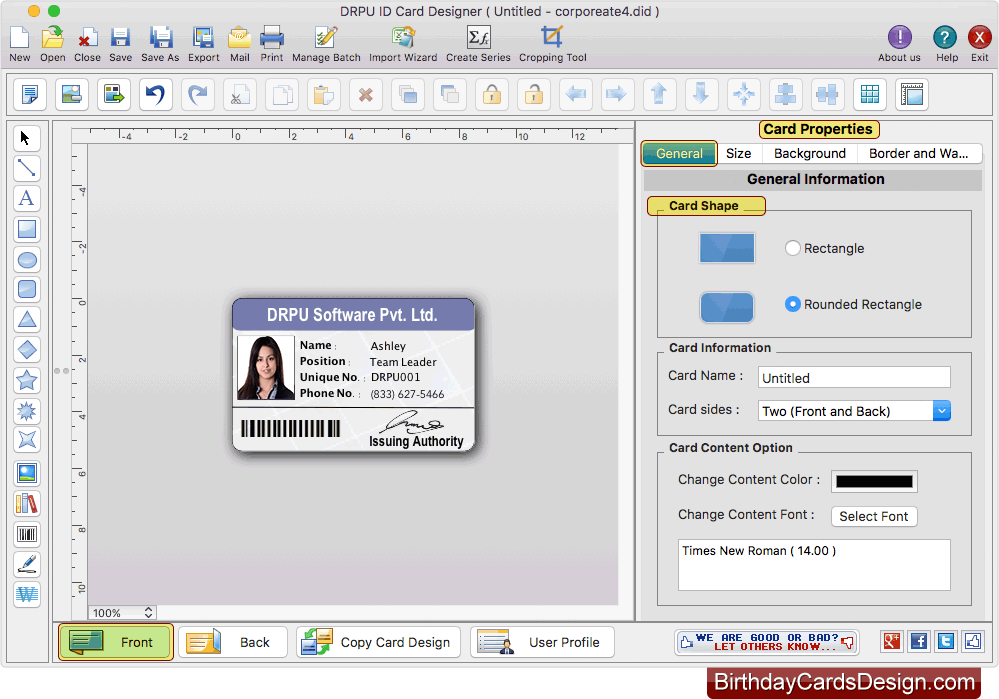Open the Border and Watermark tab
The image size is (999, 699).
918,154
